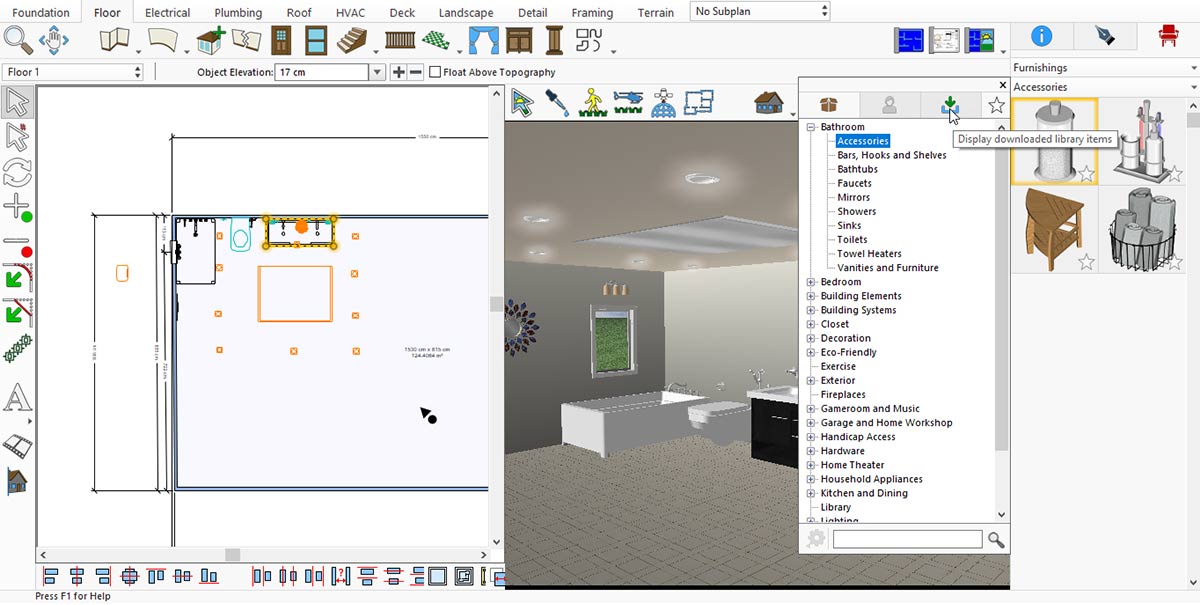
Task: Toggle the favorites star in library panel
Action: pyautogui.click(x=996, y=105)
